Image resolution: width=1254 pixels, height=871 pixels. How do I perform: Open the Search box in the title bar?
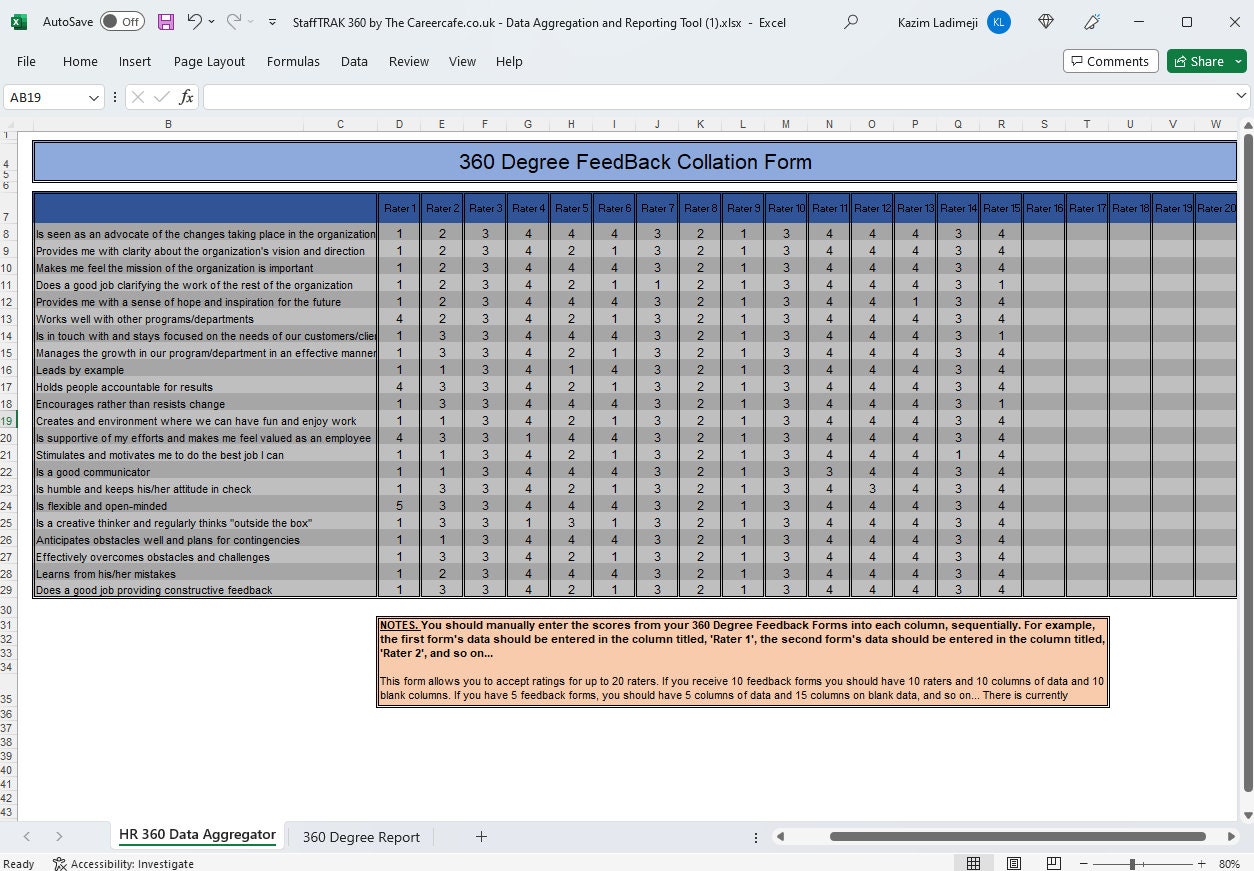853,22
